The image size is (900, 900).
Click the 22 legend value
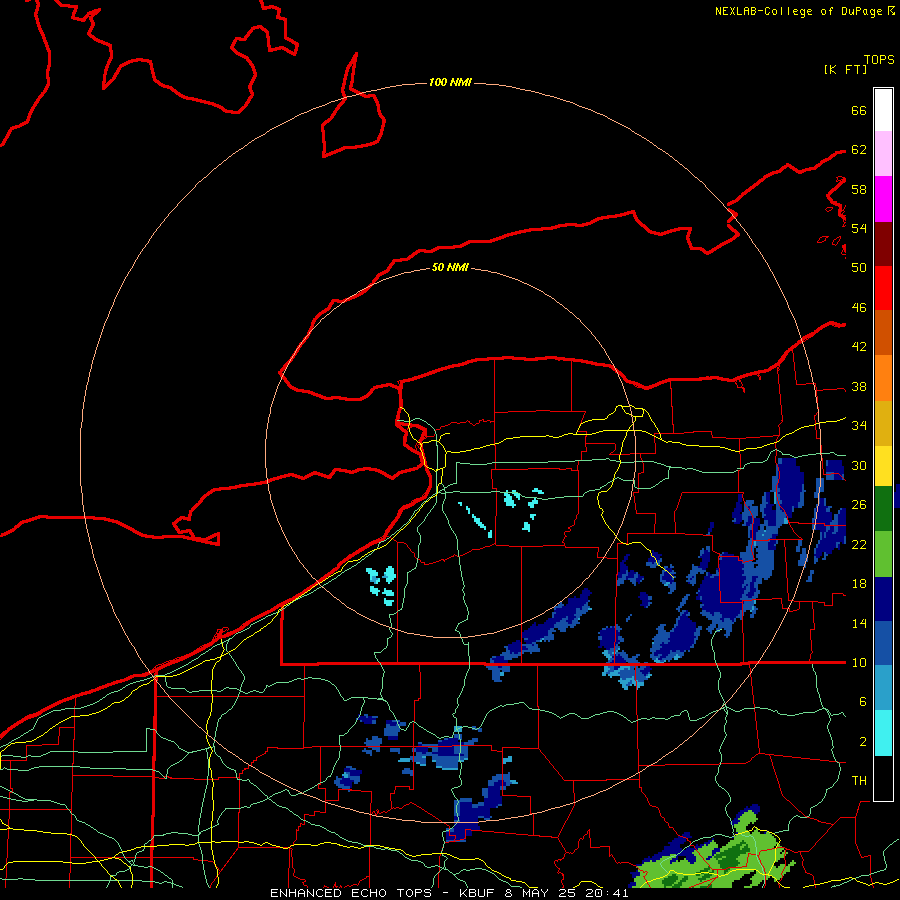(x=859, y=544)
